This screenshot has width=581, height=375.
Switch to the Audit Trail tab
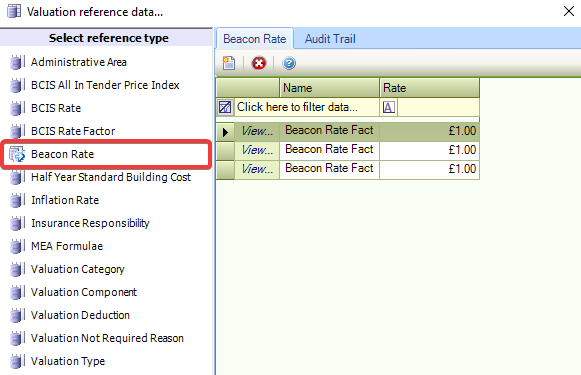click(330, 39)
